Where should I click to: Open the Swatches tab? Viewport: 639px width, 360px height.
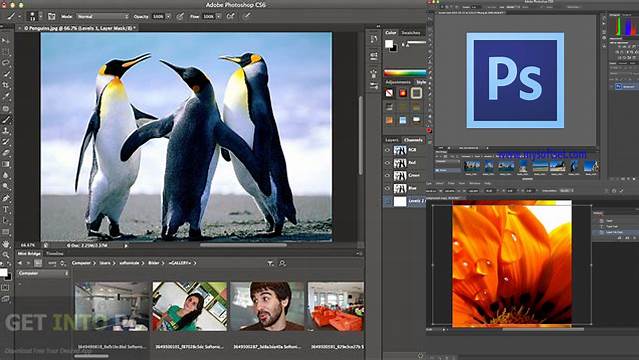[411, 33]
